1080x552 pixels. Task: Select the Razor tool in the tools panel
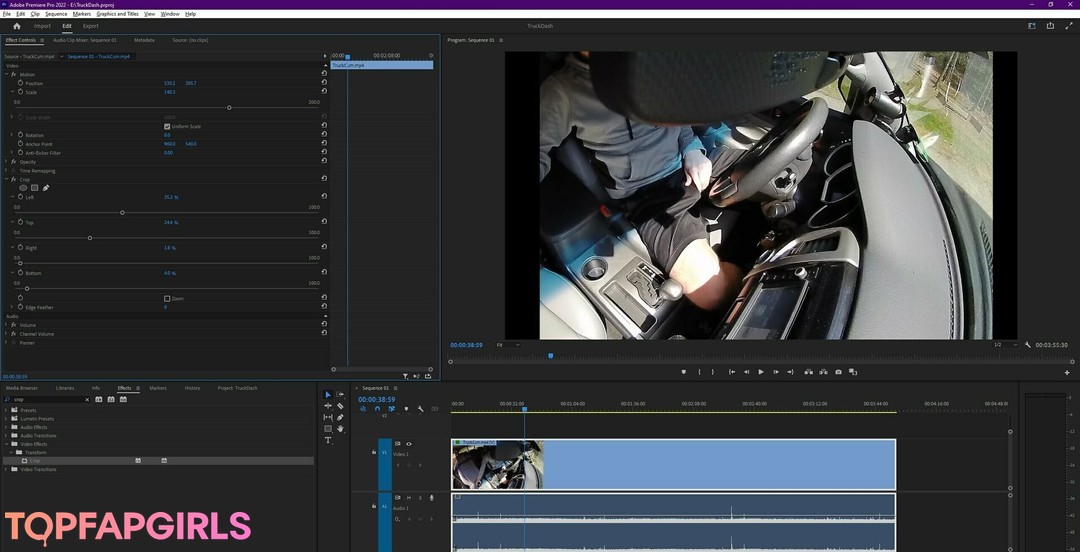(x=340, y=406)
